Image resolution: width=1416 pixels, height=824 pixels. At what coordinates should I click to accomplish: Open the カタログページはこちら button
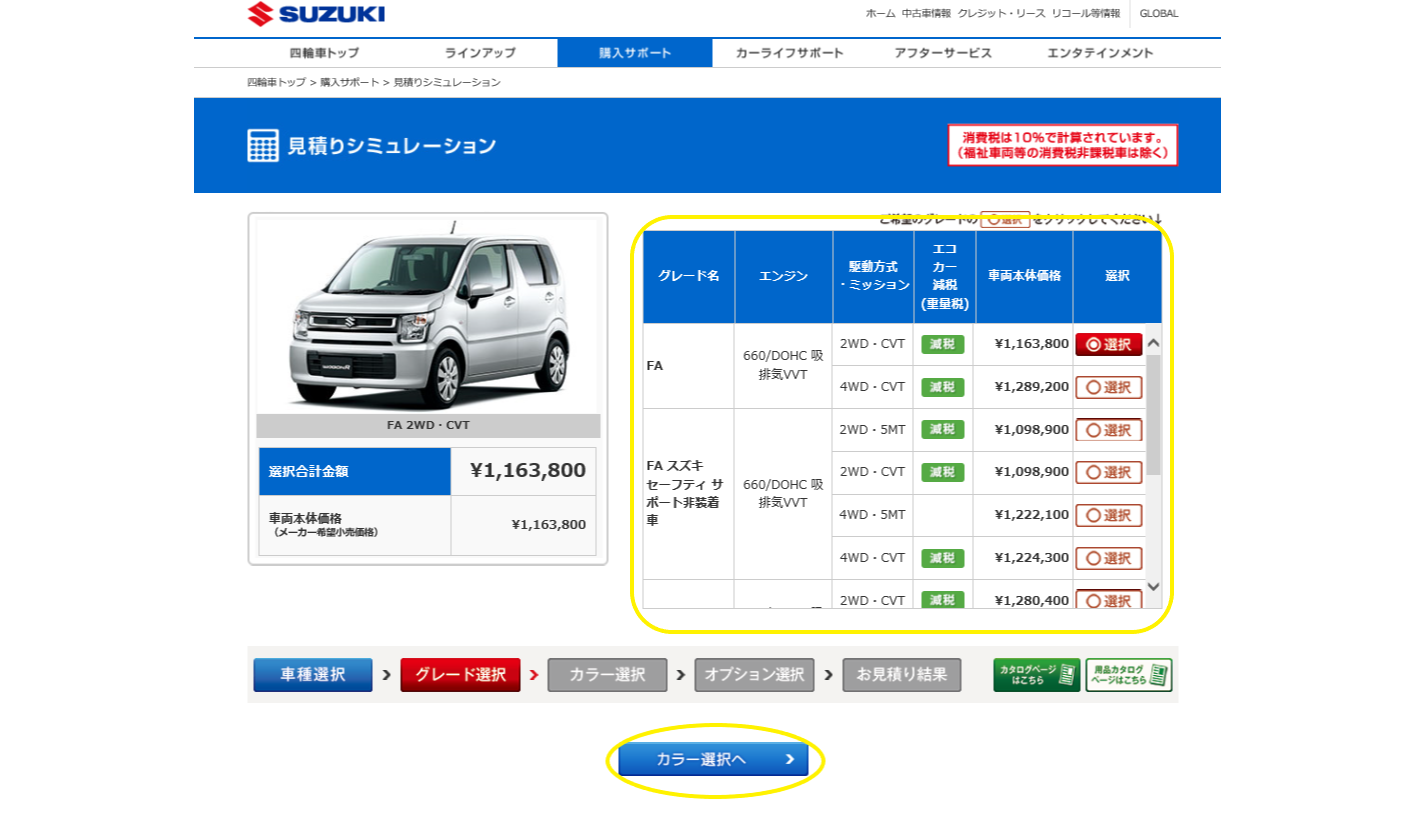click(1037, 675)
